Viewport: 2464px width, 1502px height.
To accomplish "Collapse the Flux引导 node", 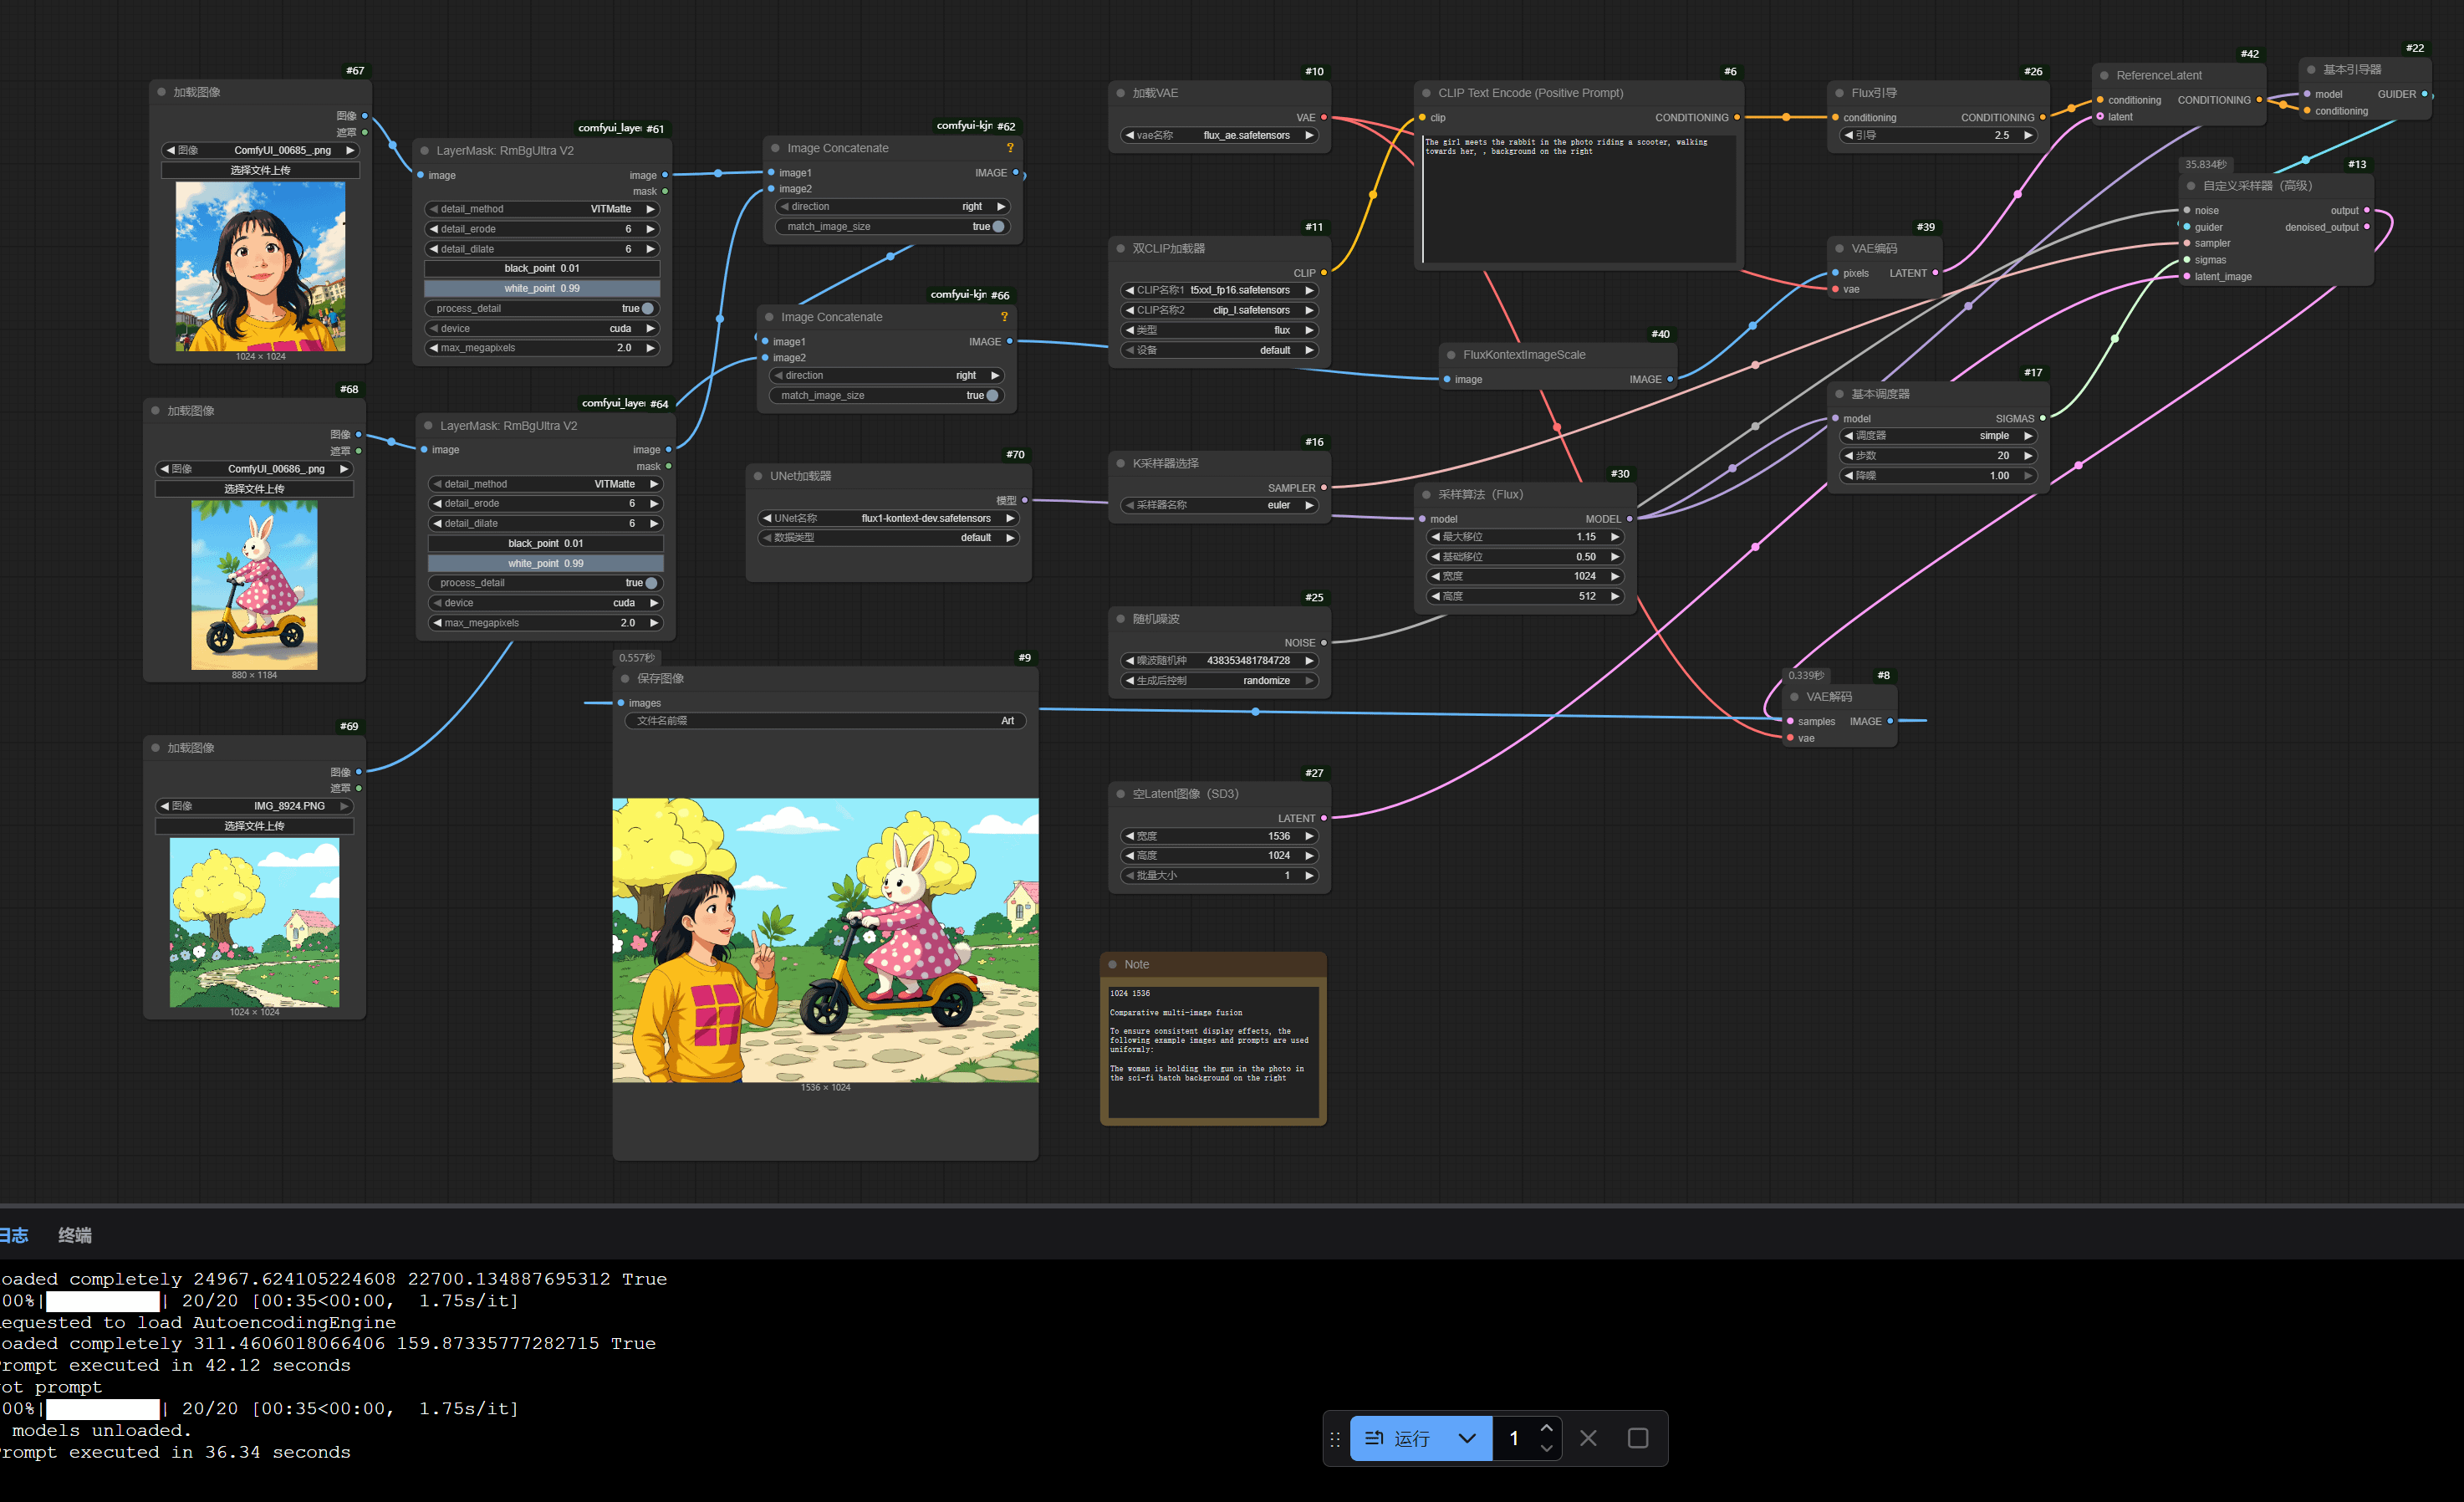I will tap(1839, 93).
